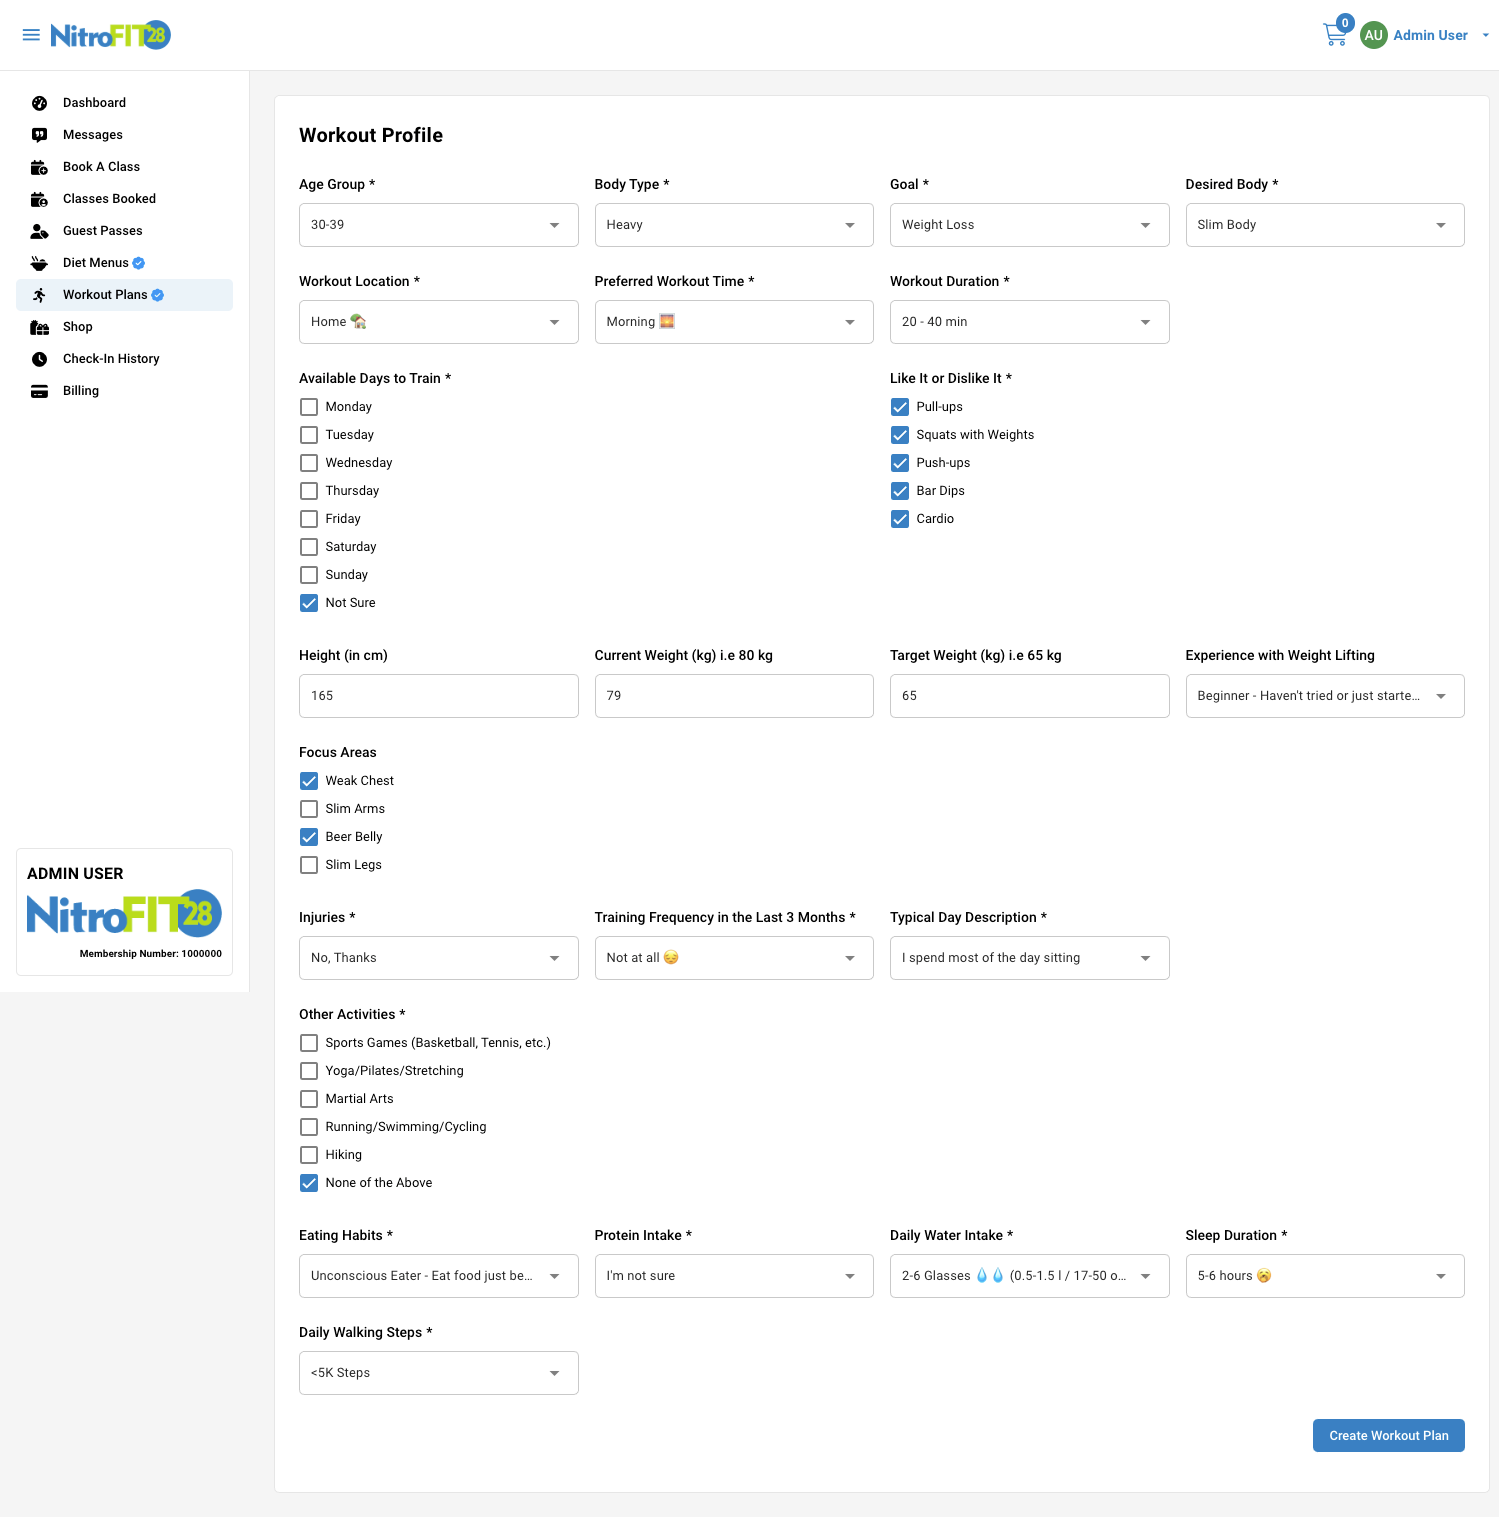The image size is (1499, 1517).
Task: Open Check-In History from the sidebar
Action: pyautogui.click(x=111, y=358)
